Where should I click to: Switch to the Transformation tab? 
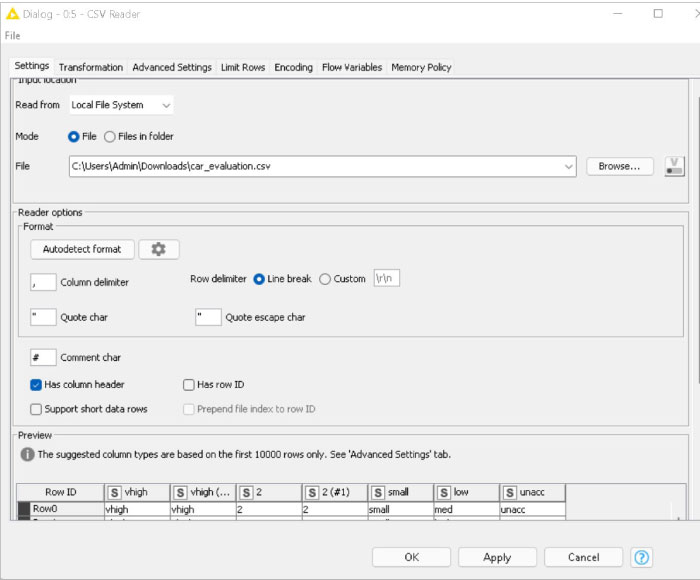point(91,67)
